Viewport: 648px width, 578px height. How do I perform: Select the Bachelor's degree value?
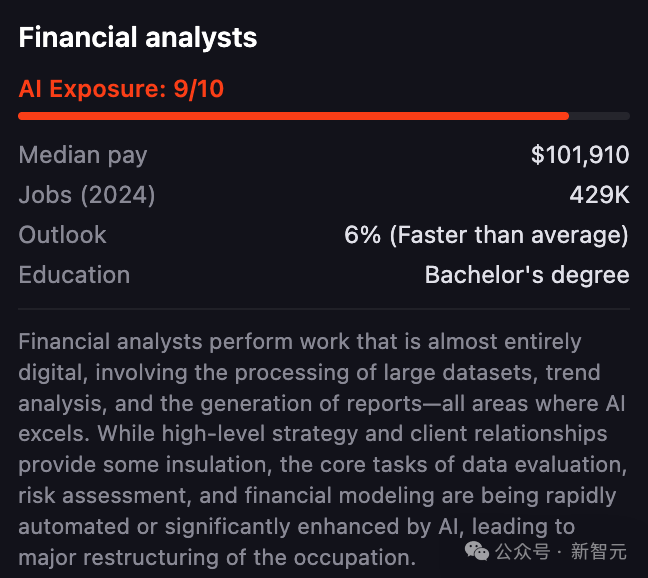pos(527,275)
